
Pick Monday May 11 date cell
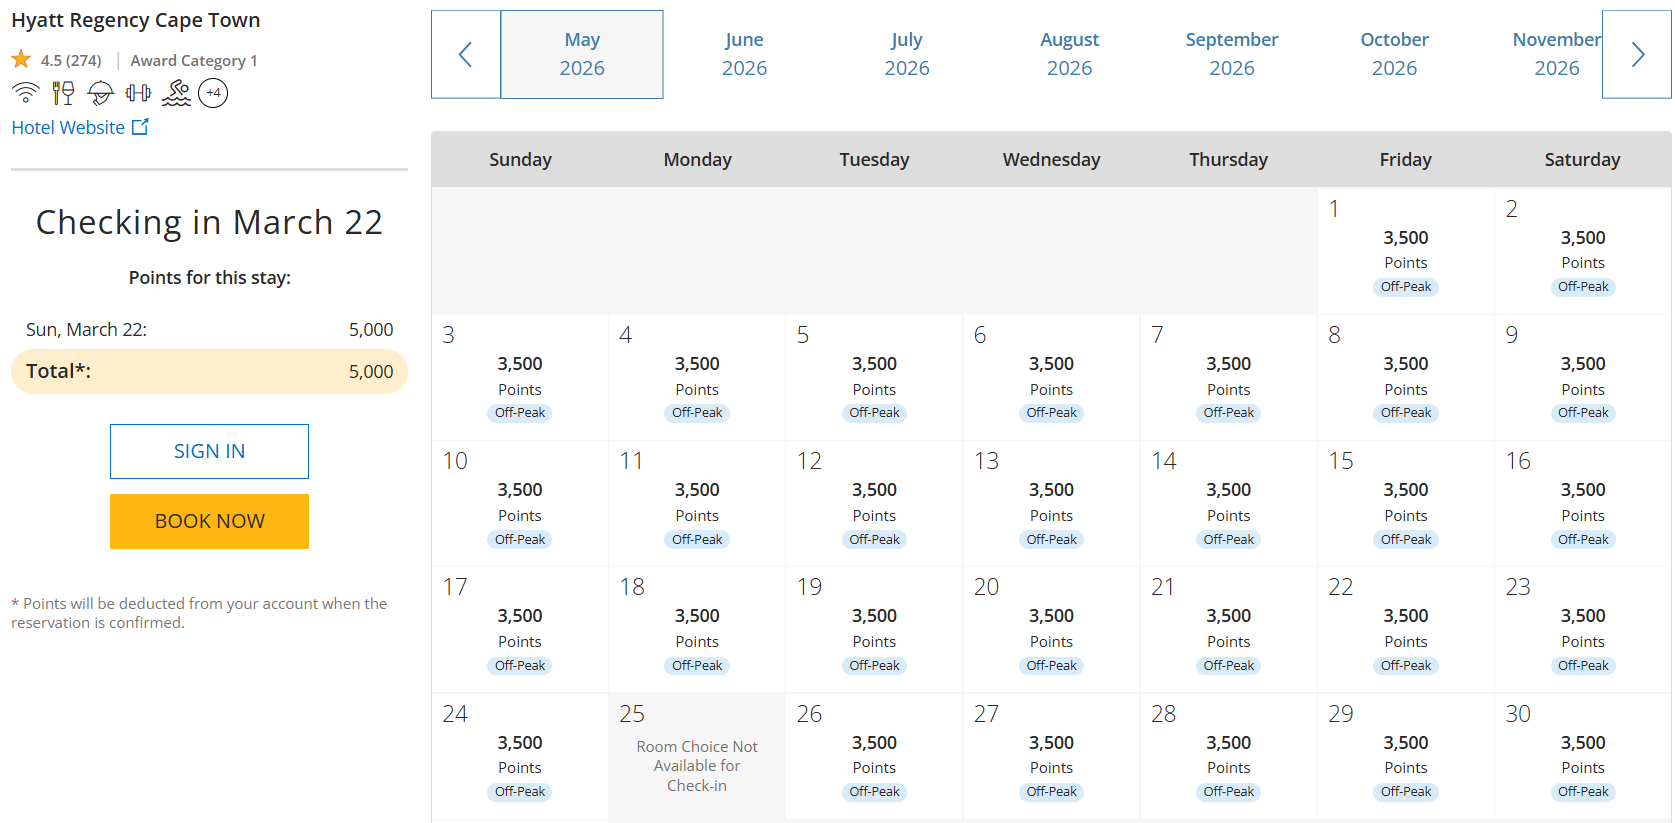(x=697, y=504)
